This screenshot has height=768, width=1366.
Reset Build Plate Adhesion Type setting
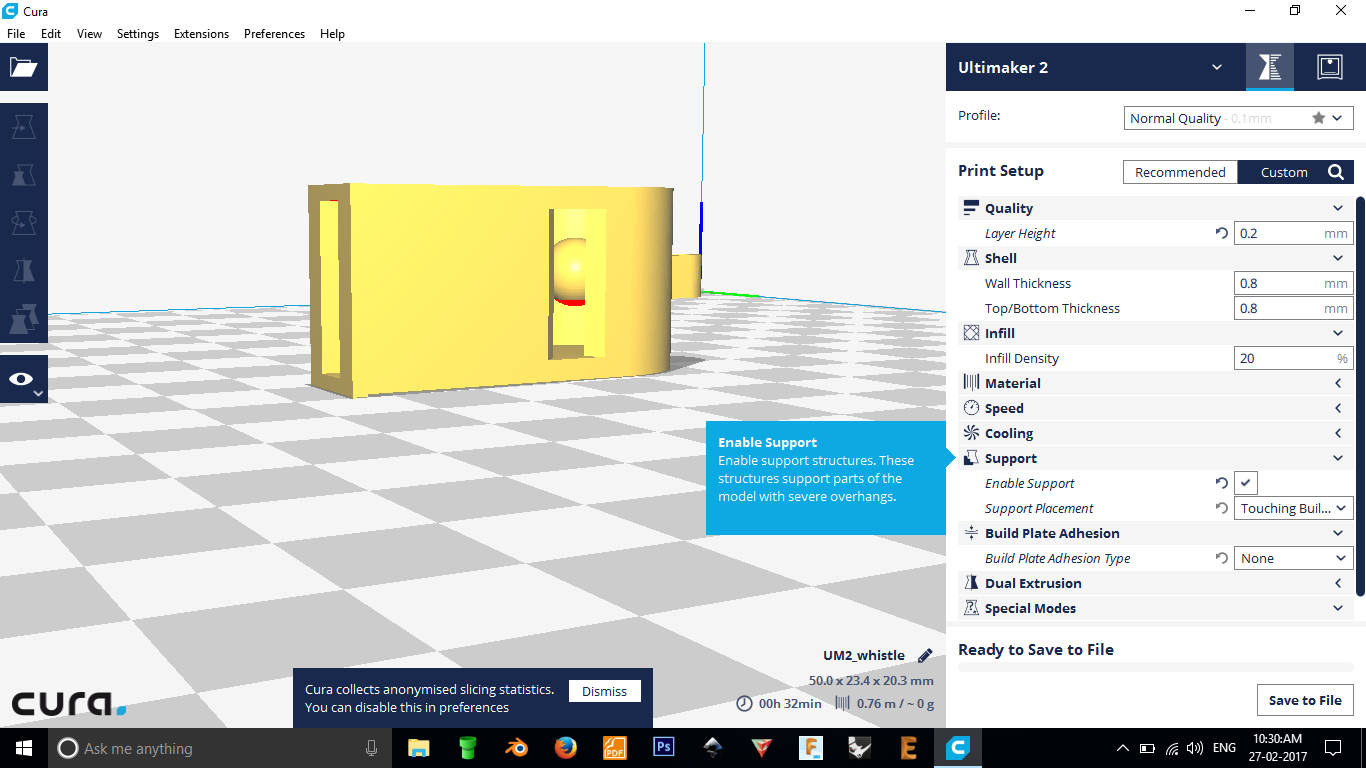(x=1221, y=558)
